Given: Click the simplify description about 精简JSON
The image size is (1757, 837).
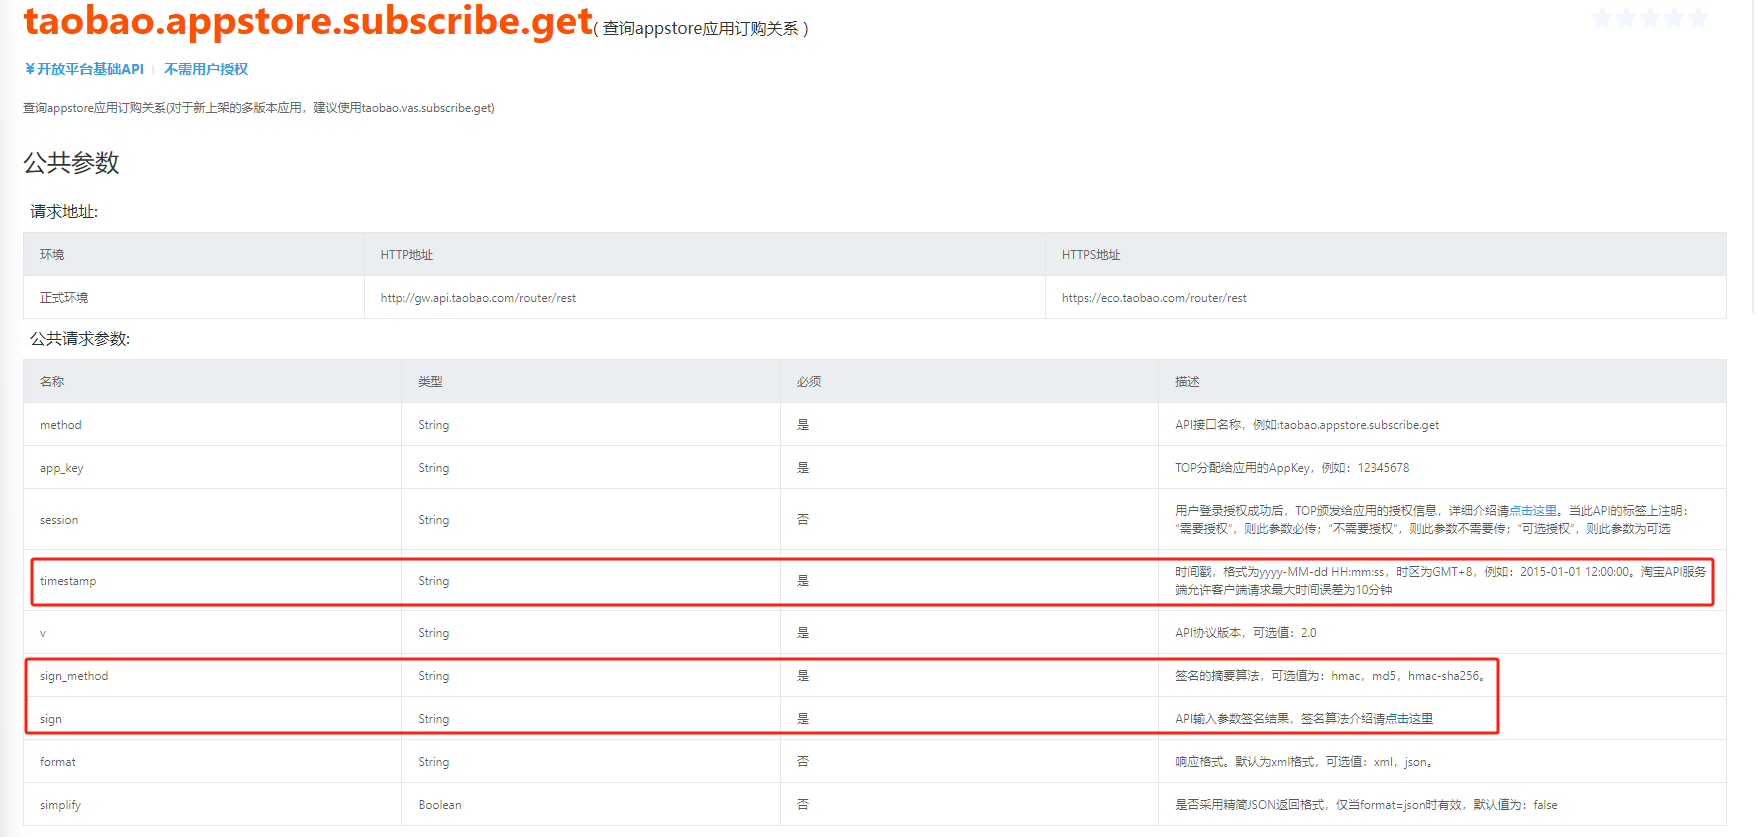Looking at the screenshot, I should click(x=1366, y=804).
